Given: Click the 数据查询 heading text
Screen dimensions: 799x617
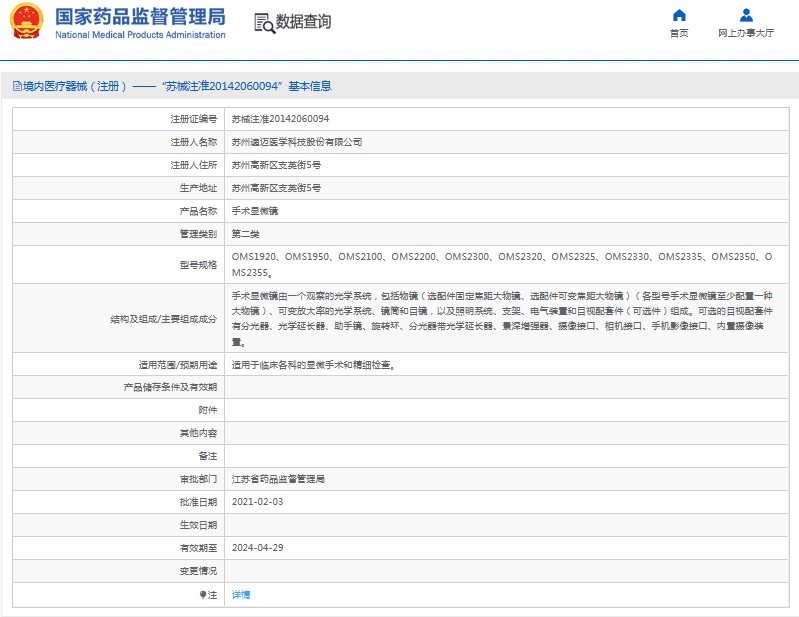Looking at the screenshot, I should (303, 22).
